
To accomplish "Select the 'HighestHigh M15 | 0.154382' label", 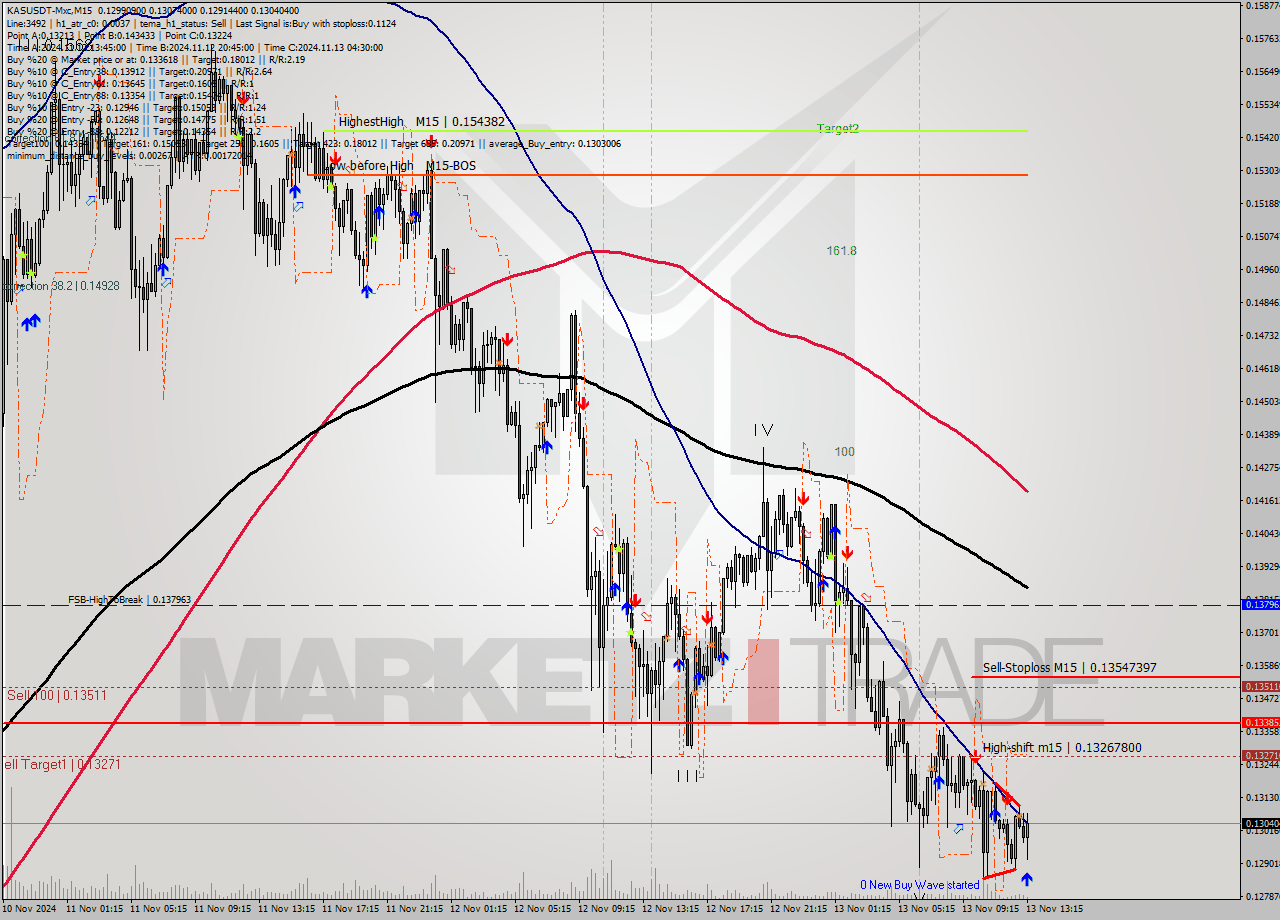I will coord(421,121).
